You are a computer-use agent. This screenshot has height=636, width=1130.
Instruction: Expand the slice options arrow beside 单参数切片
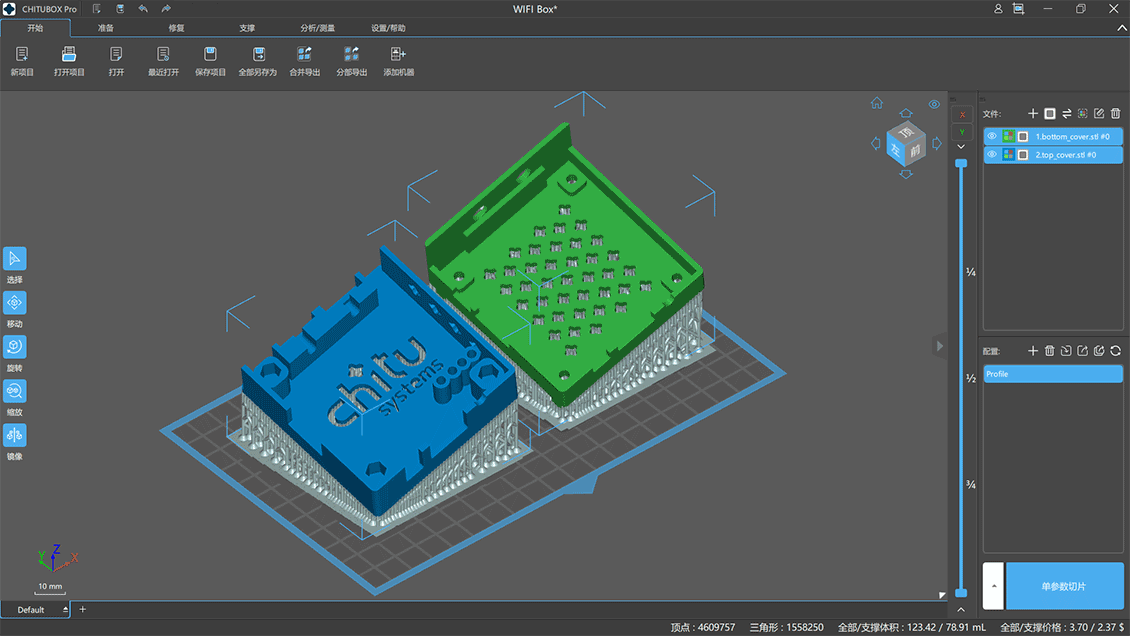tap(993, 586)
